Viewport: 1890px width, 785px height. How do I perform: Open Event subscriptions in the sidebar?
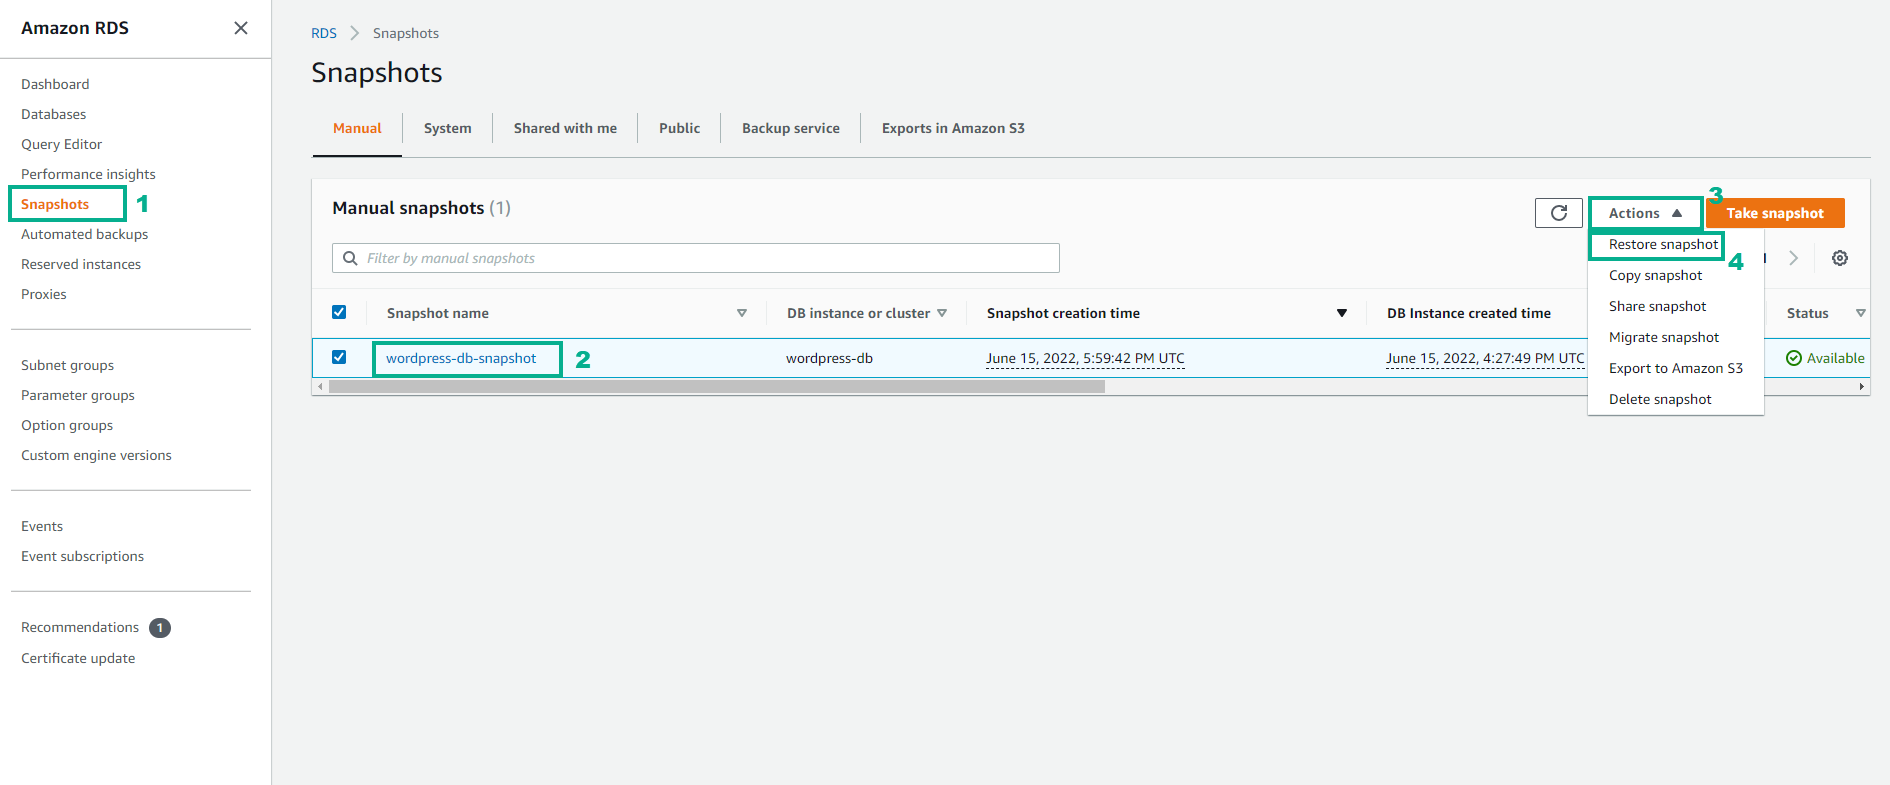(82, 556)
